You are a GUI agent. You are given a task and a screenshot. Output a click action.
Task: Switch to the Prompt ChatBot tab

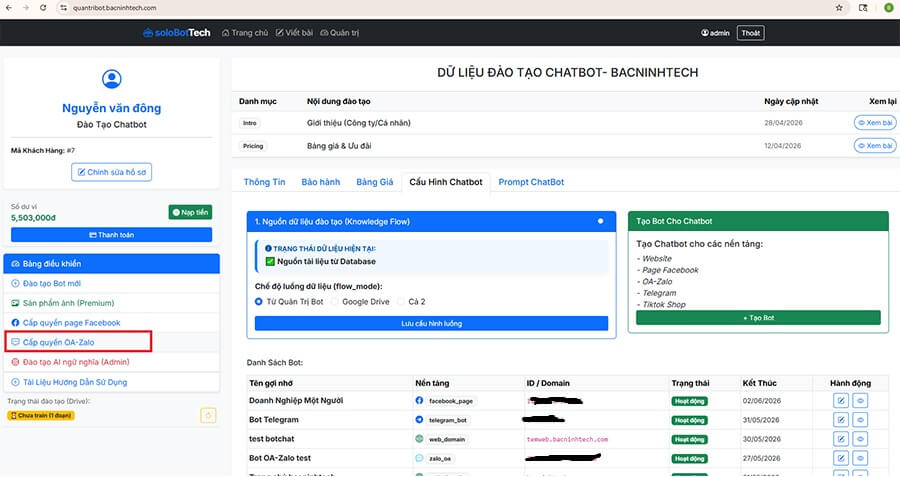point(531,182)
